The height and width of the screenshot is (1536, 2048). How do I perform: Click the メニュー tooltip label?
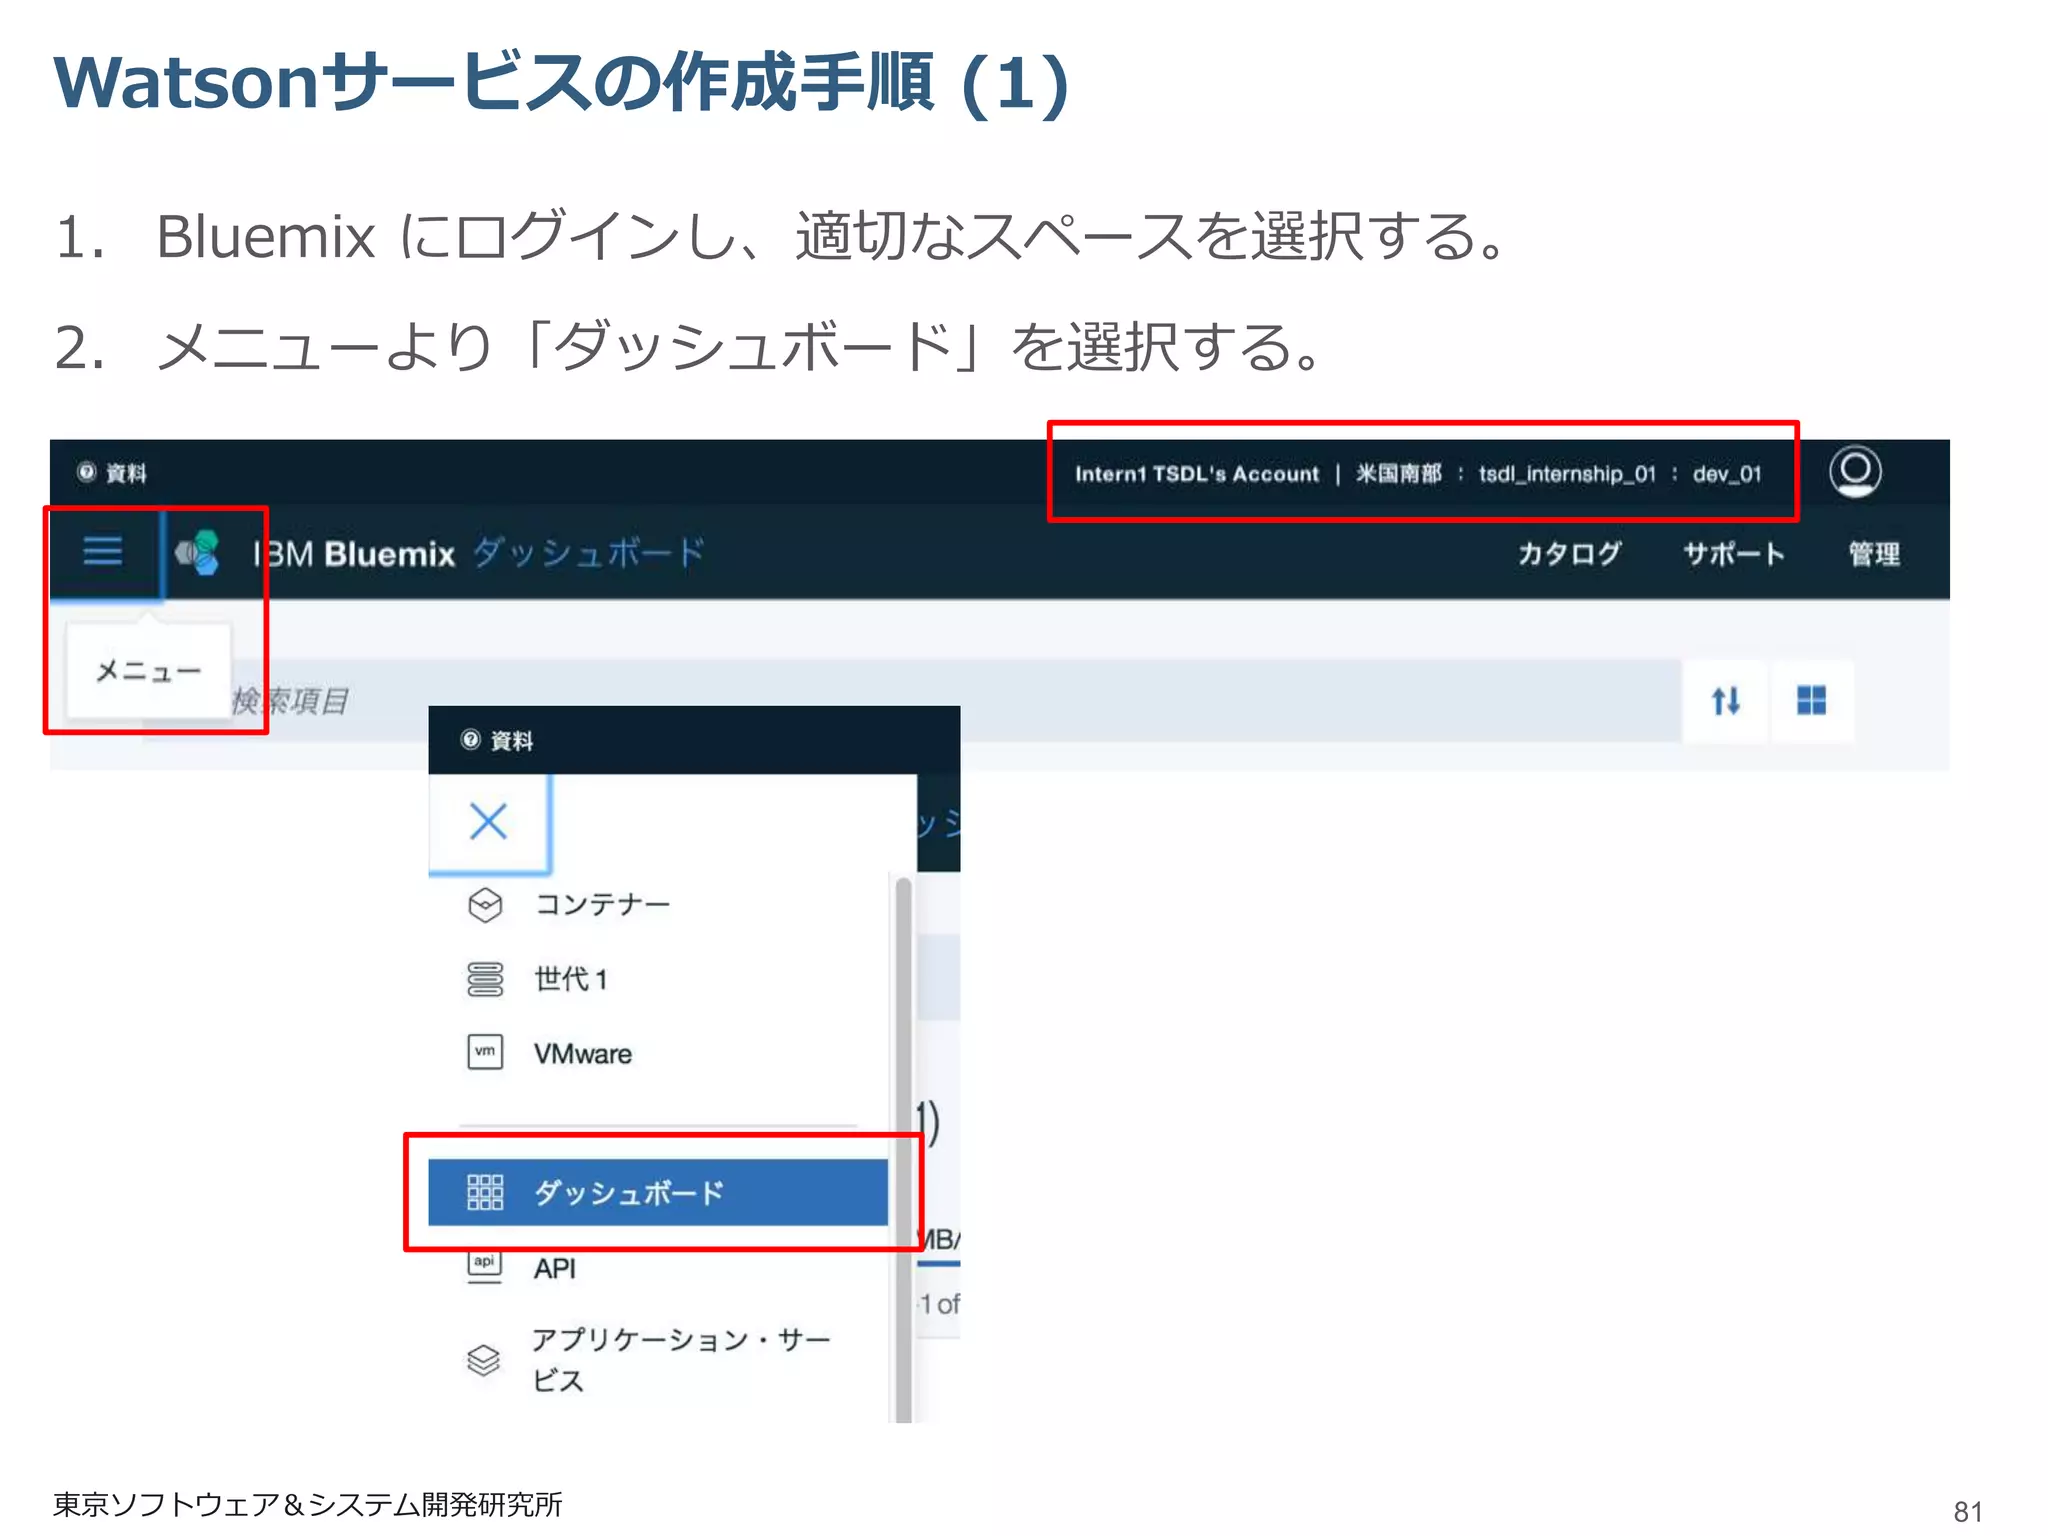[x=148, y=670]
